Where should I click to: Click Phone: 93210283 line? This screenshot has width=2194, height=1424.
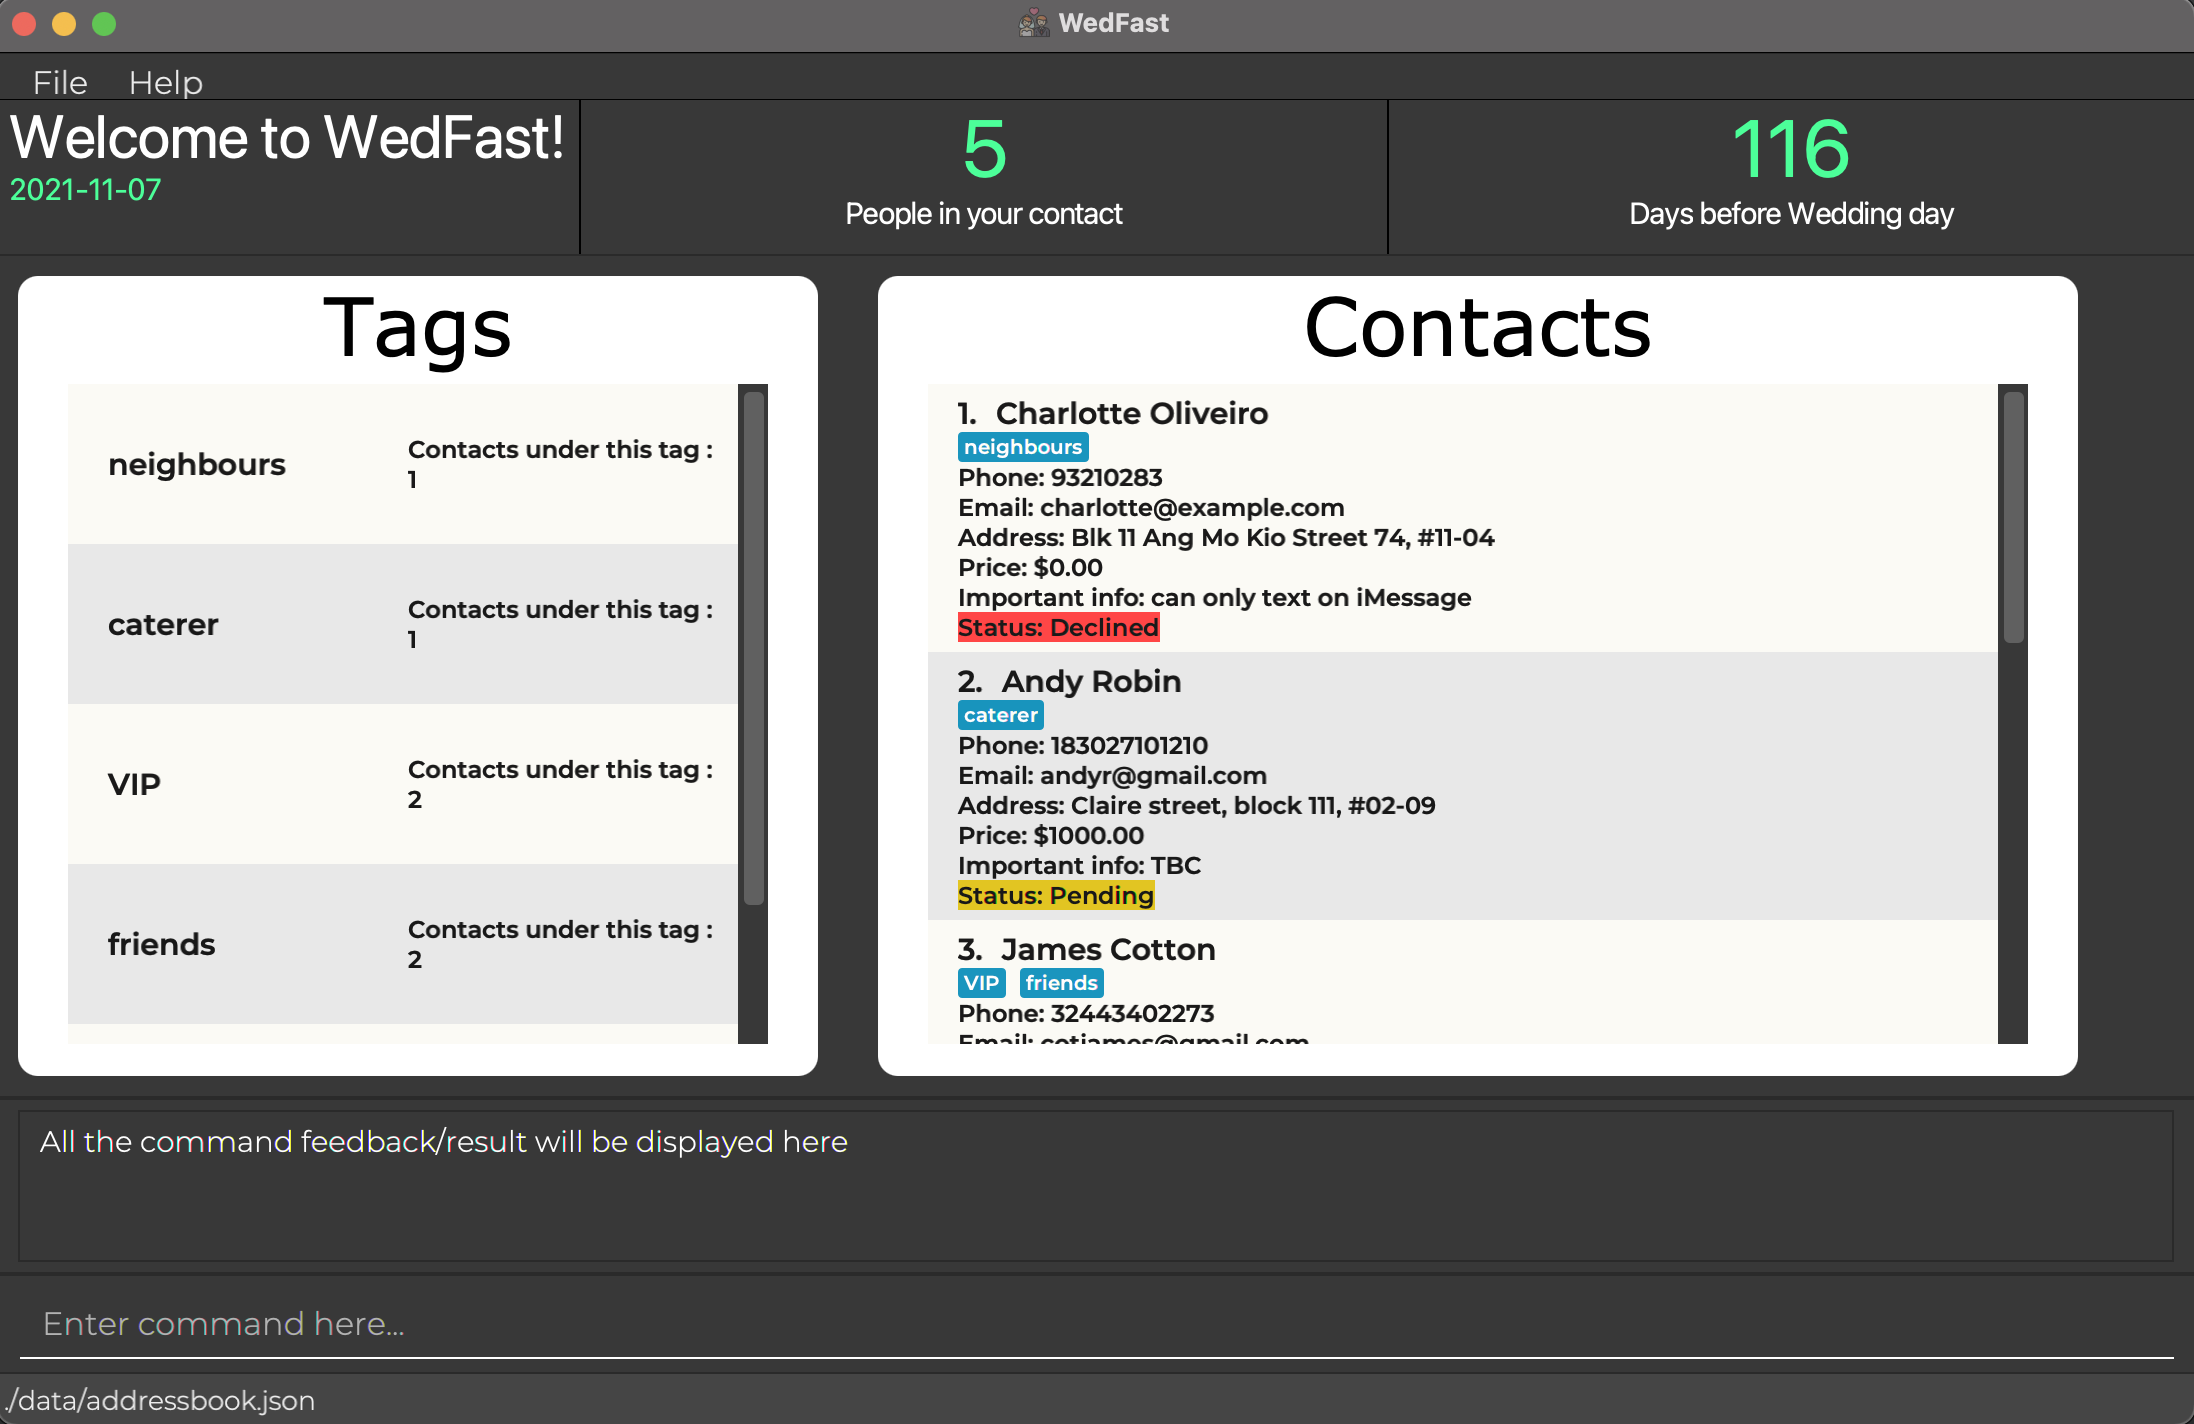[1060, 477]
